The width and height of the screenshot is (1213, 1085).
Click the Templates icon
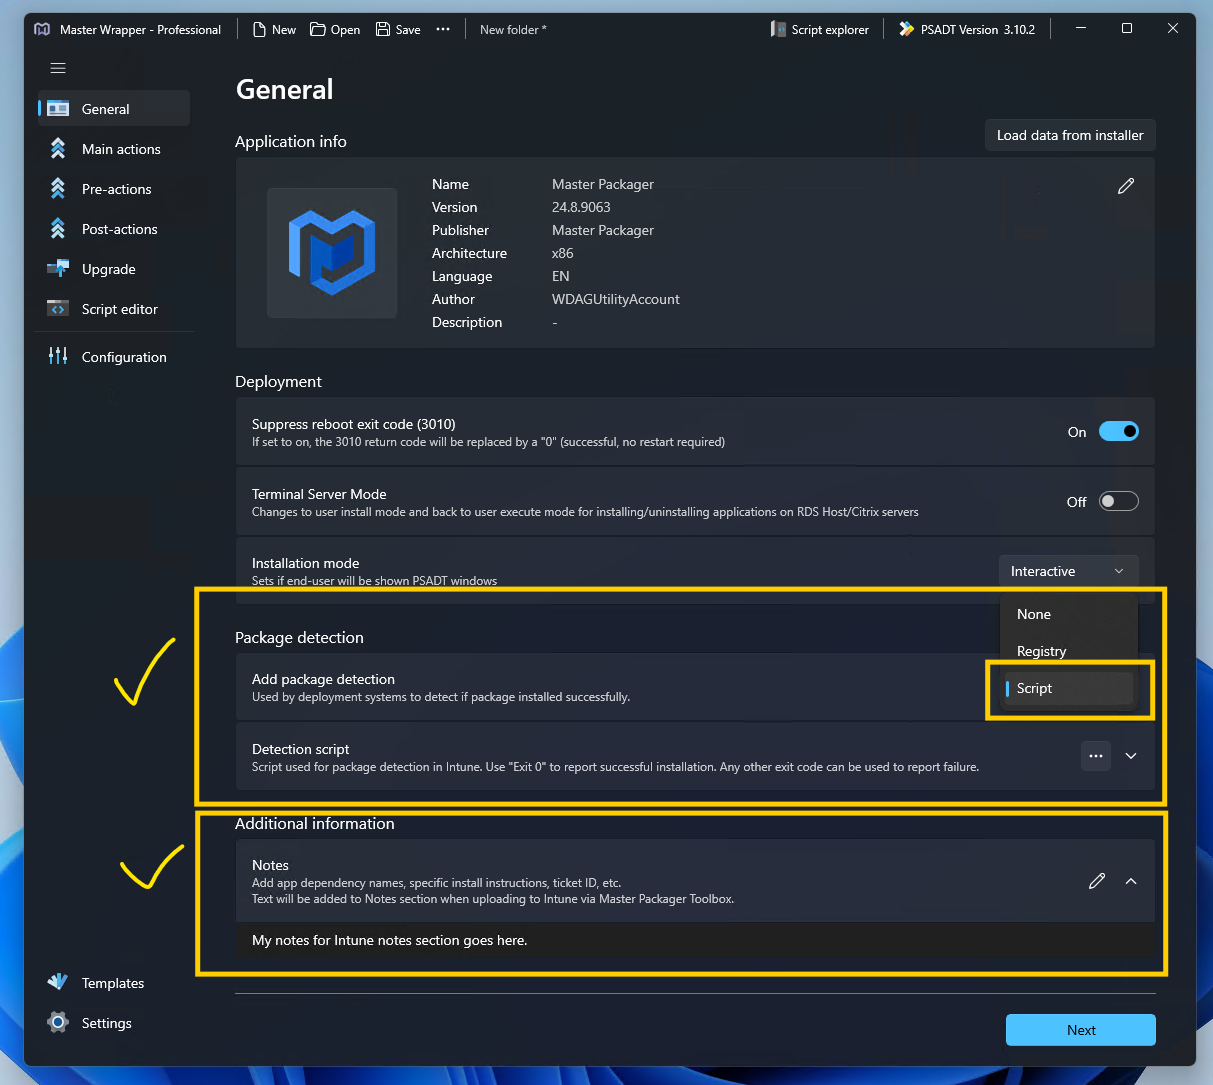pyautogui.click(x=58, y=982)
